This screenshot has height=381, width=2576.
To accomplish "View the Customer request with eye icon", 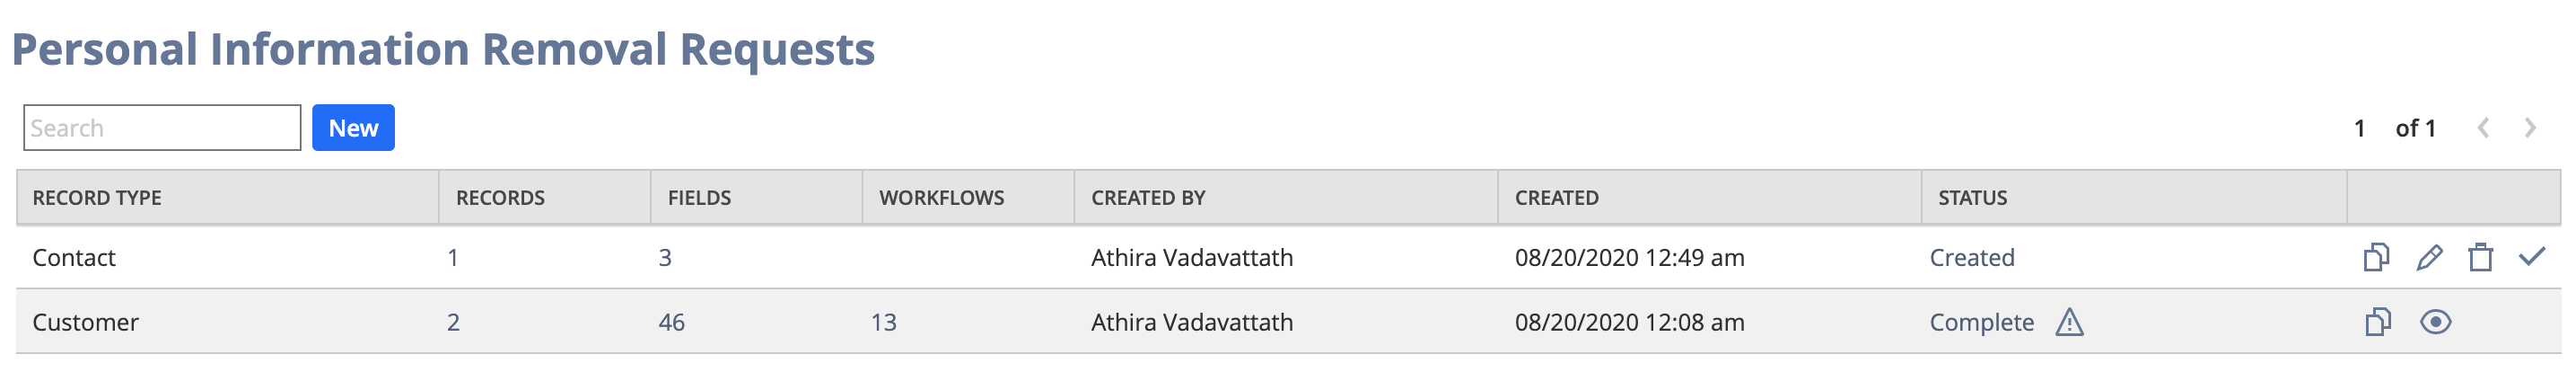I will click(x=2435, y=322).
